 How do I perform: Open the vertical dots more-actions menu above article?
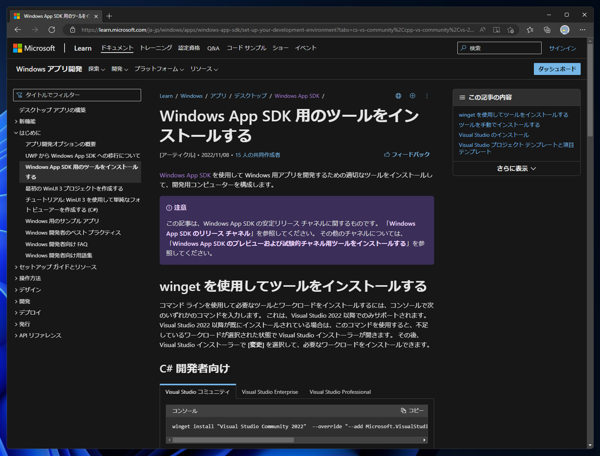pos(427,96)
